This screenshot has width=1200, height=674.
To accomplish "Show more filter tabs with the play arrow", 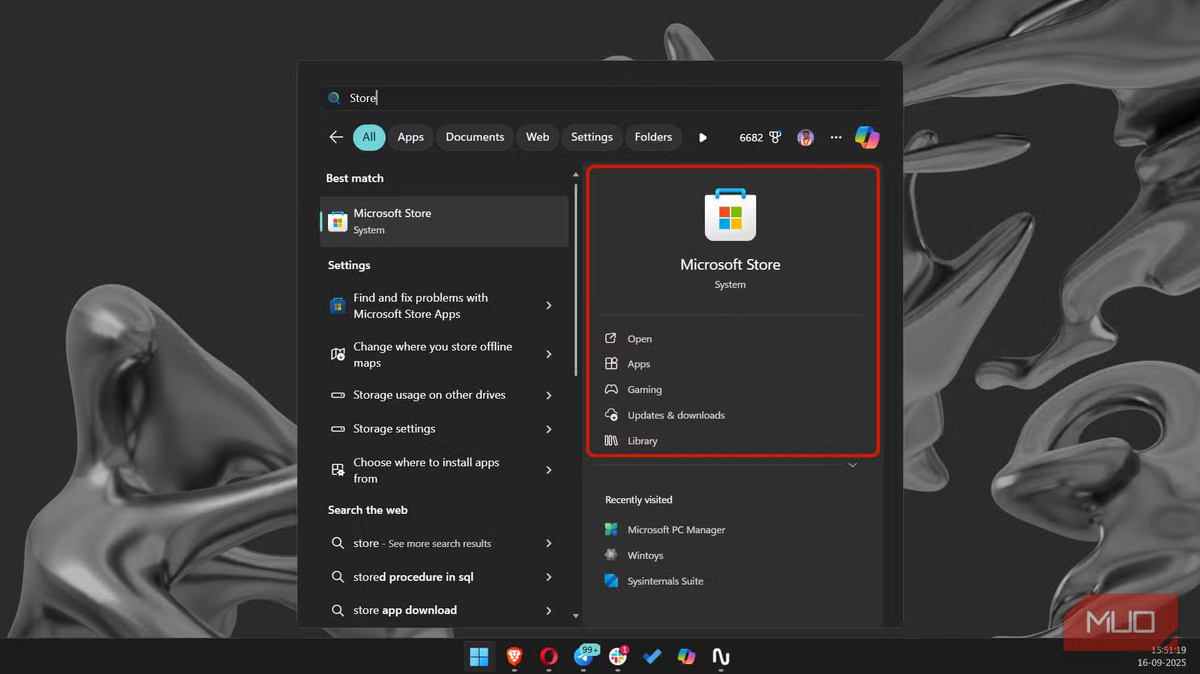I will [703, 137].
